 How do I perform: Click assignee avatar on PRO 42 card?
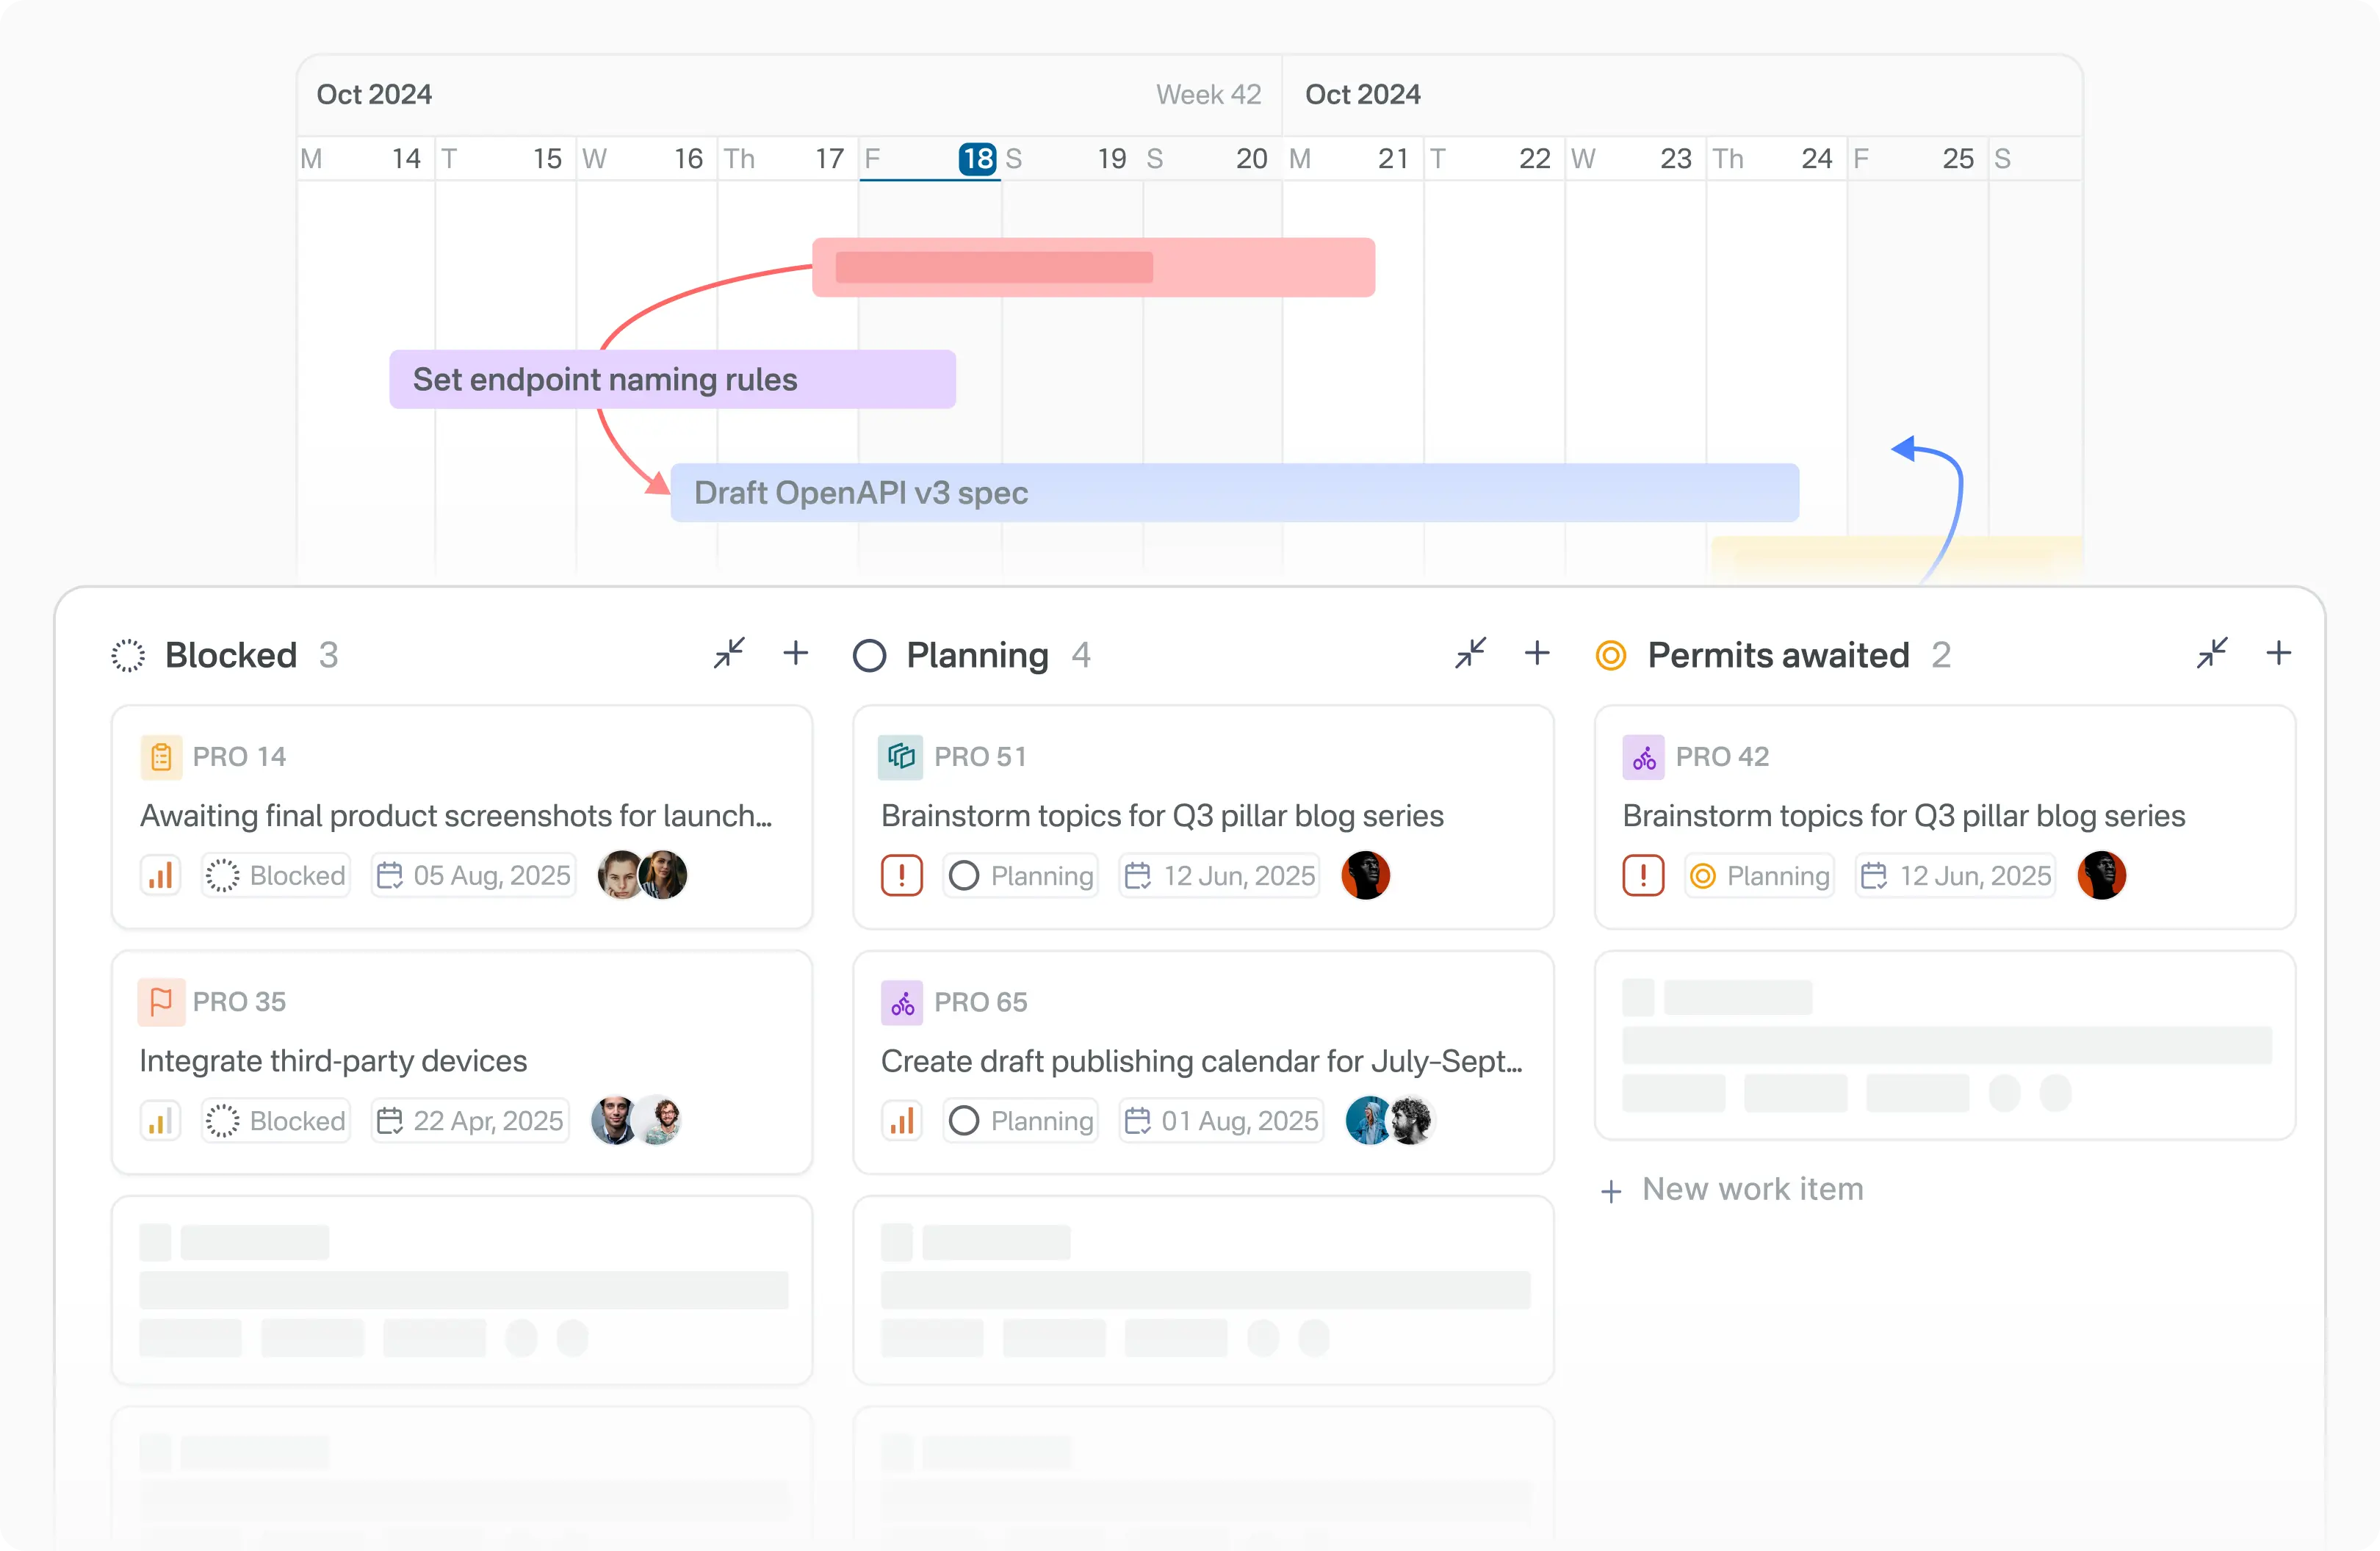[x=2101, y=875]
